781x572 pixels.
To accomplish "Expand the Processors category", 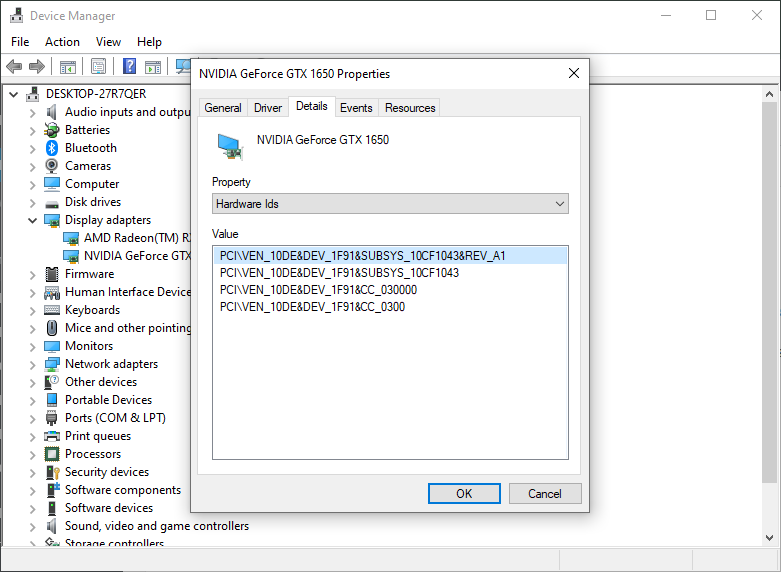I will (33, 454).
